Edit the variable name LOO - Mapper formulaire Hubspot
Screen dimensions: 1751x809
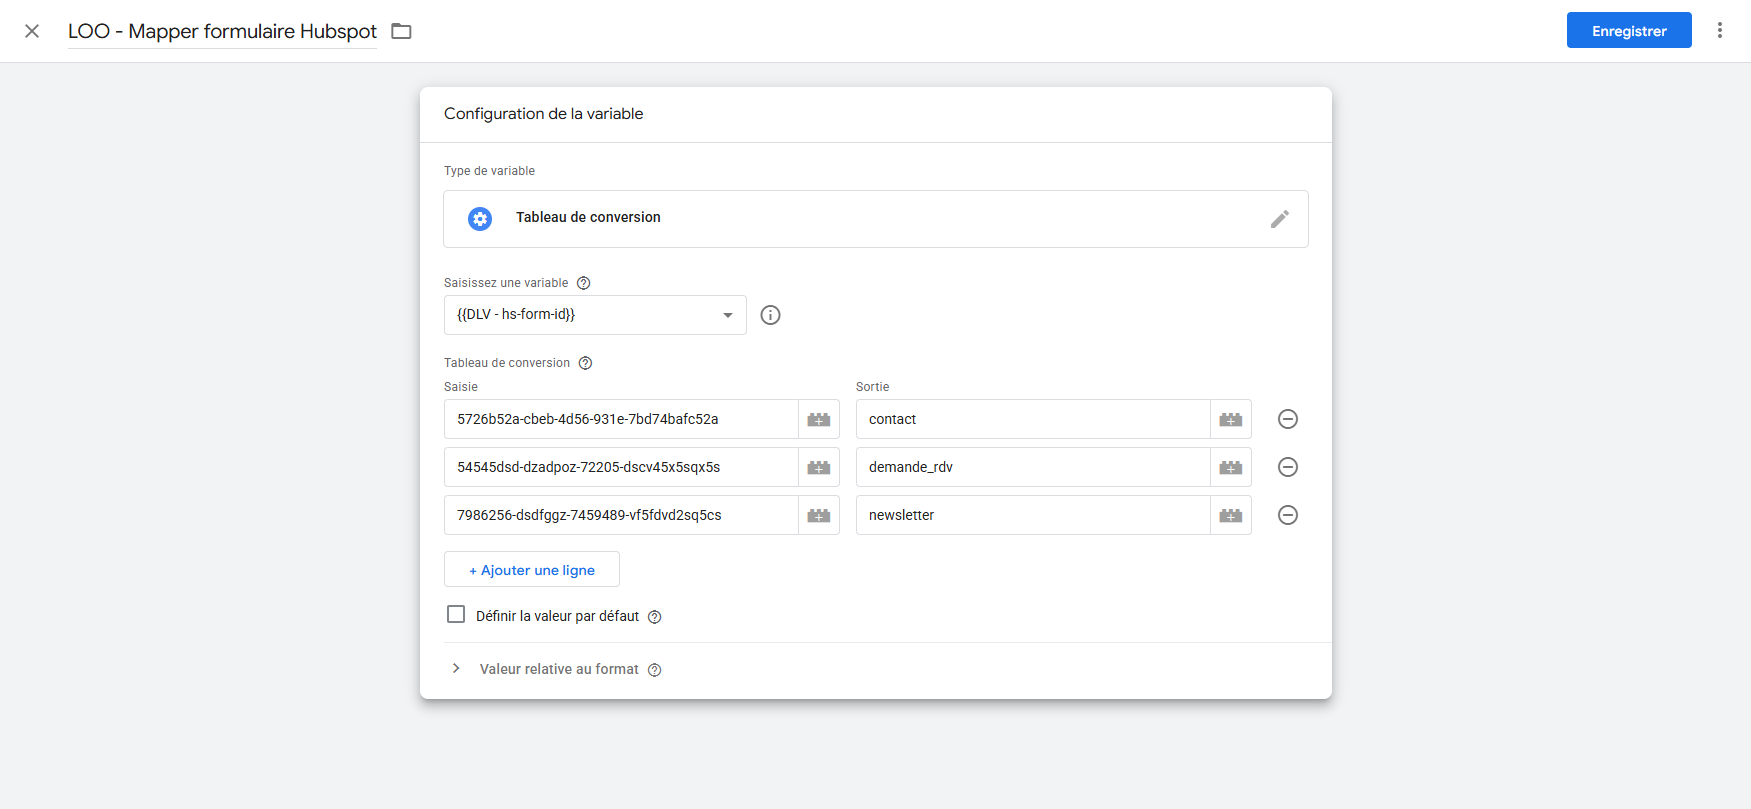[x=222, y=31]
